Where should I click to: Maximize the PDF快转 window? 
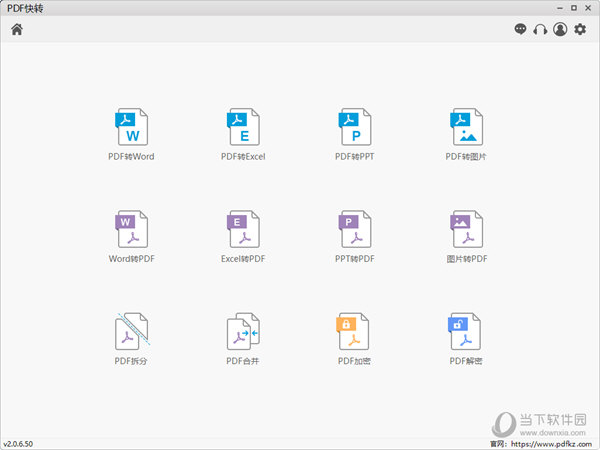[574, 8]
